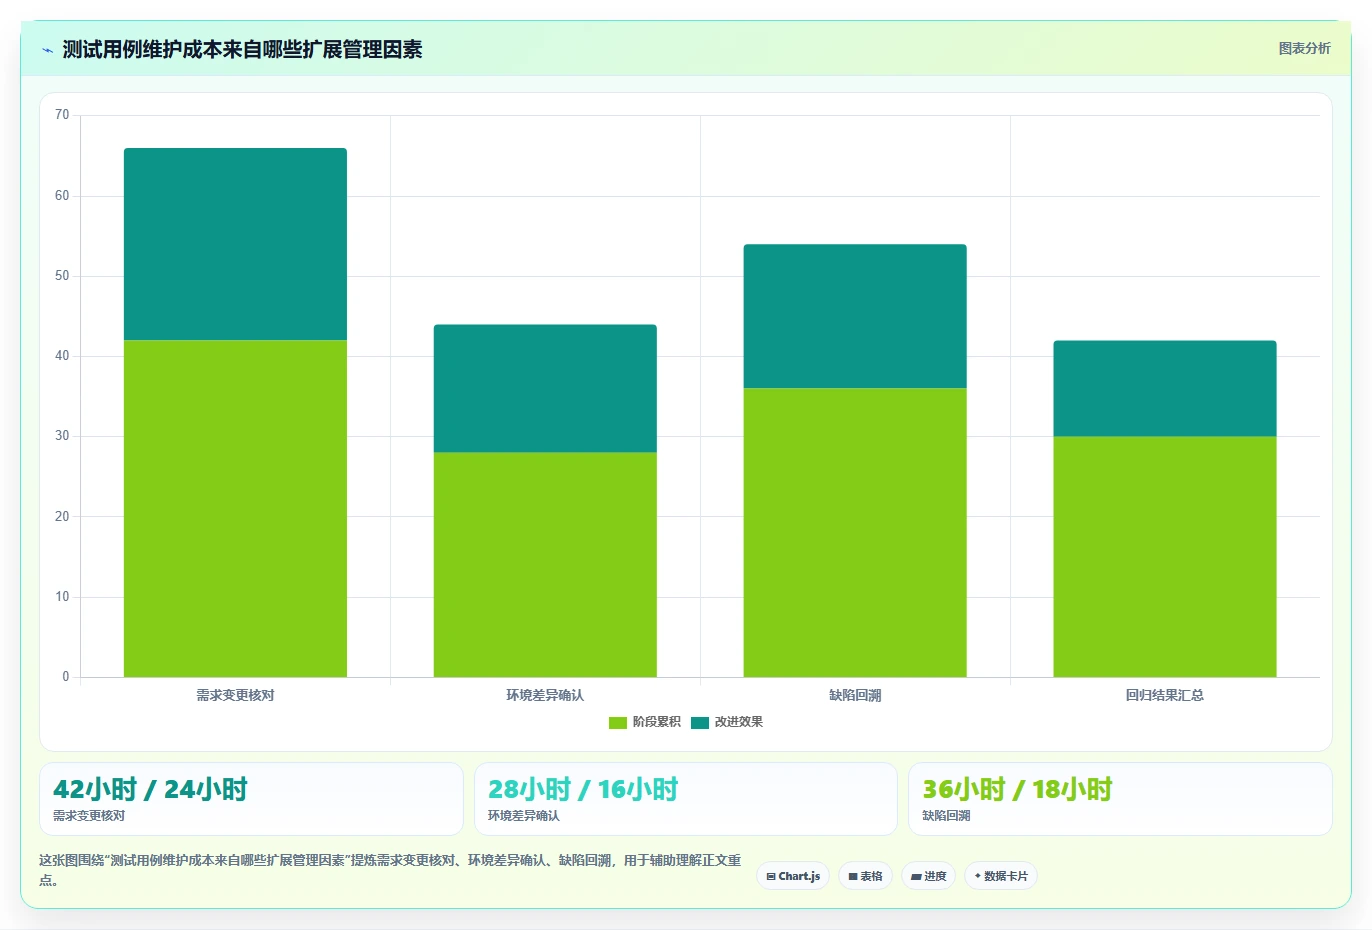Click the 缺陷回溯 x-axis label
Image resolution: width=1372 pixels, height=930 pixels.
(855, 695)
